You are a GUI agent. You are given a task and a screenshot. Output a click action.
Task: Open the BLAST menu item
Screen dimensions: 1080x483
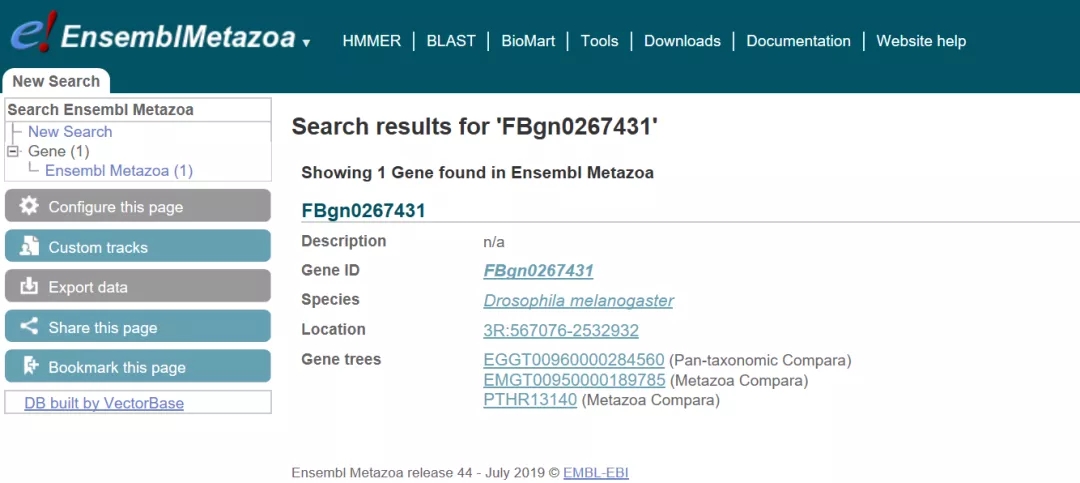point(451,41)
